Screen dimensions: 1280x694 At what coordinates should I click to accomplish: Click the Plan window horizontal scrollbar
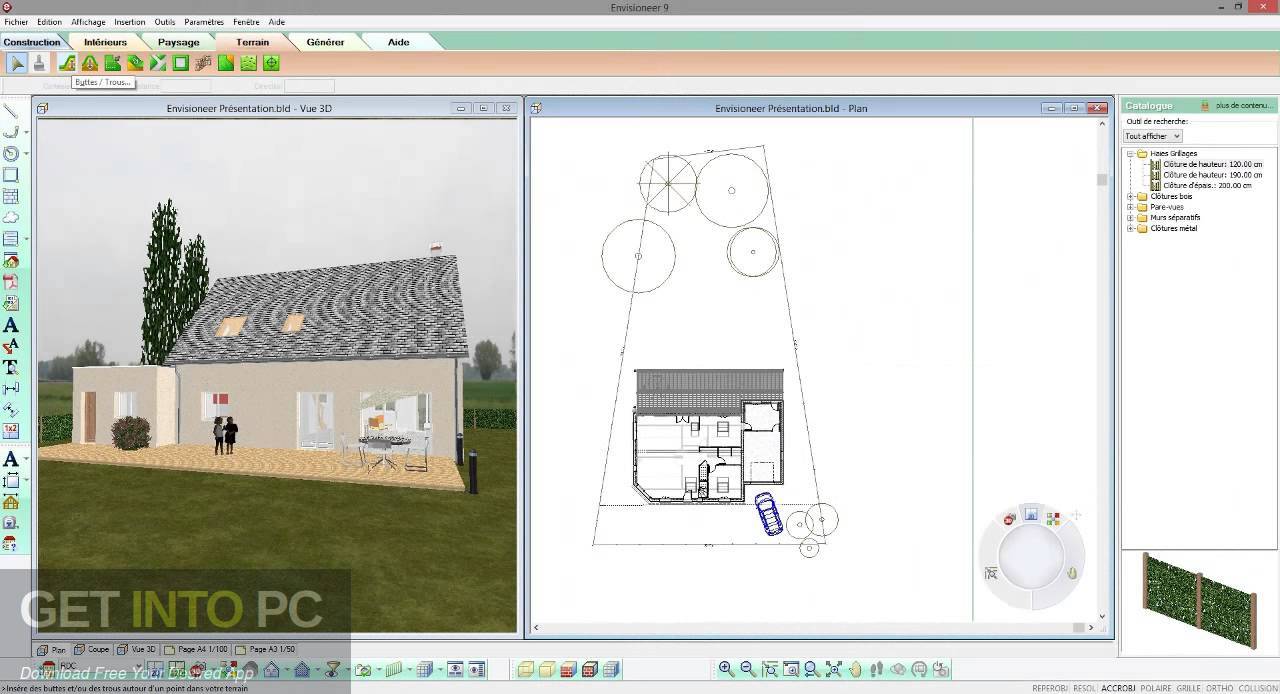(813, 628)
